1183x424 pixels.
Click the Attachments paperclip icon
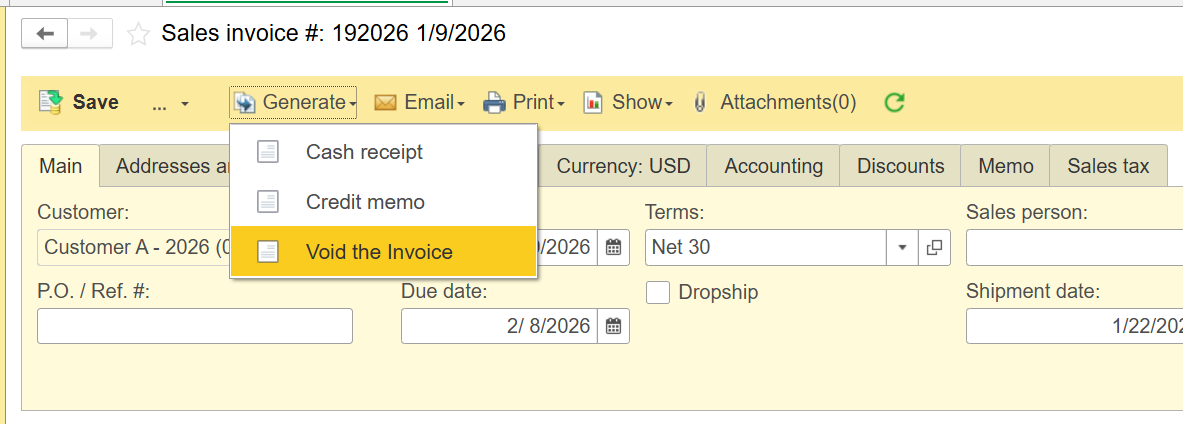701,102
